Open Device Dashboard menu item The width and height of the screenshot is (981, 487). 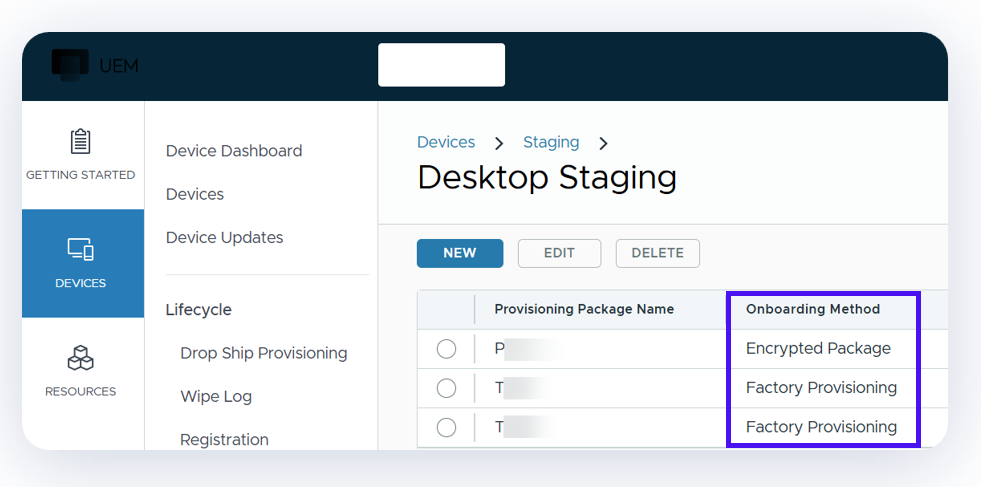(233, 151)
